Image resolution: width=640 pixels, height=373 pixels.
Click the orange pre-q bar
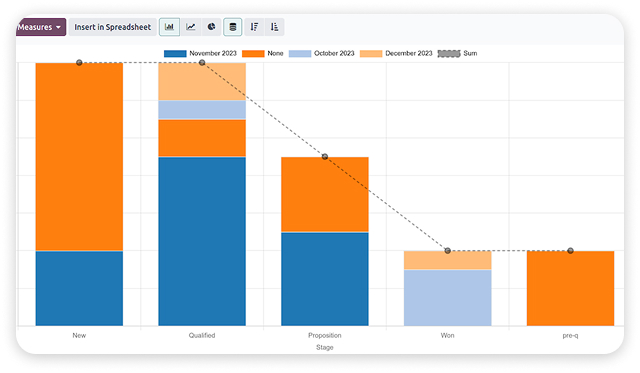coord(571,288)
